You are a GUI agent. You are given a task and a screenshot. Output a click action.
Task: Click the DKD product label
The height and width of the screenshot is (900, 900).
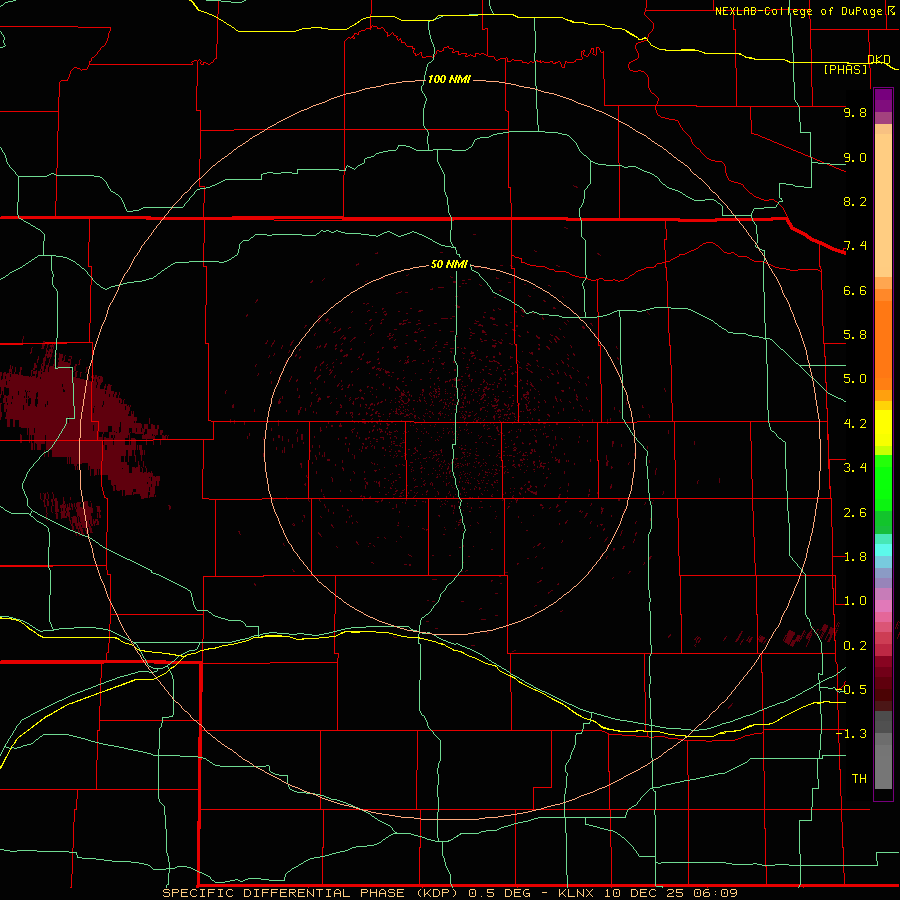coord(879,59)
